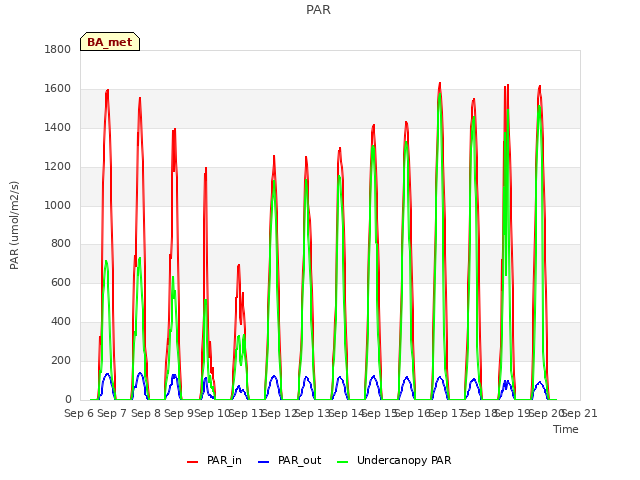Click the Sep 21 x-axis label
Screen dimensions: 640x480
coord(580,413)
